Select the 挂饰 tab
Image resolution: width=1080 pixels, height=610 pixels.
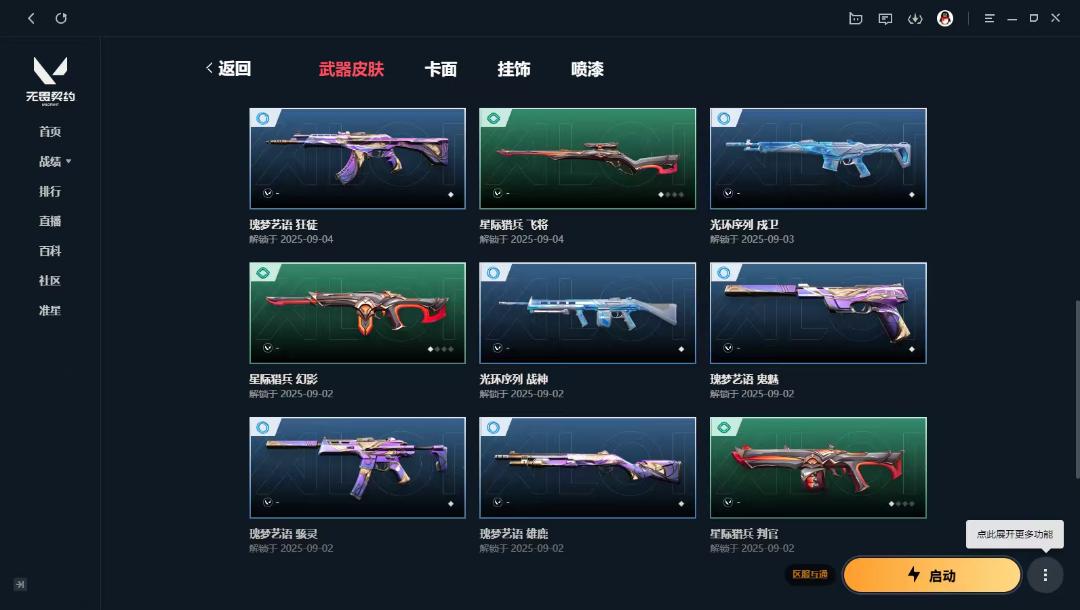[514, 69]
